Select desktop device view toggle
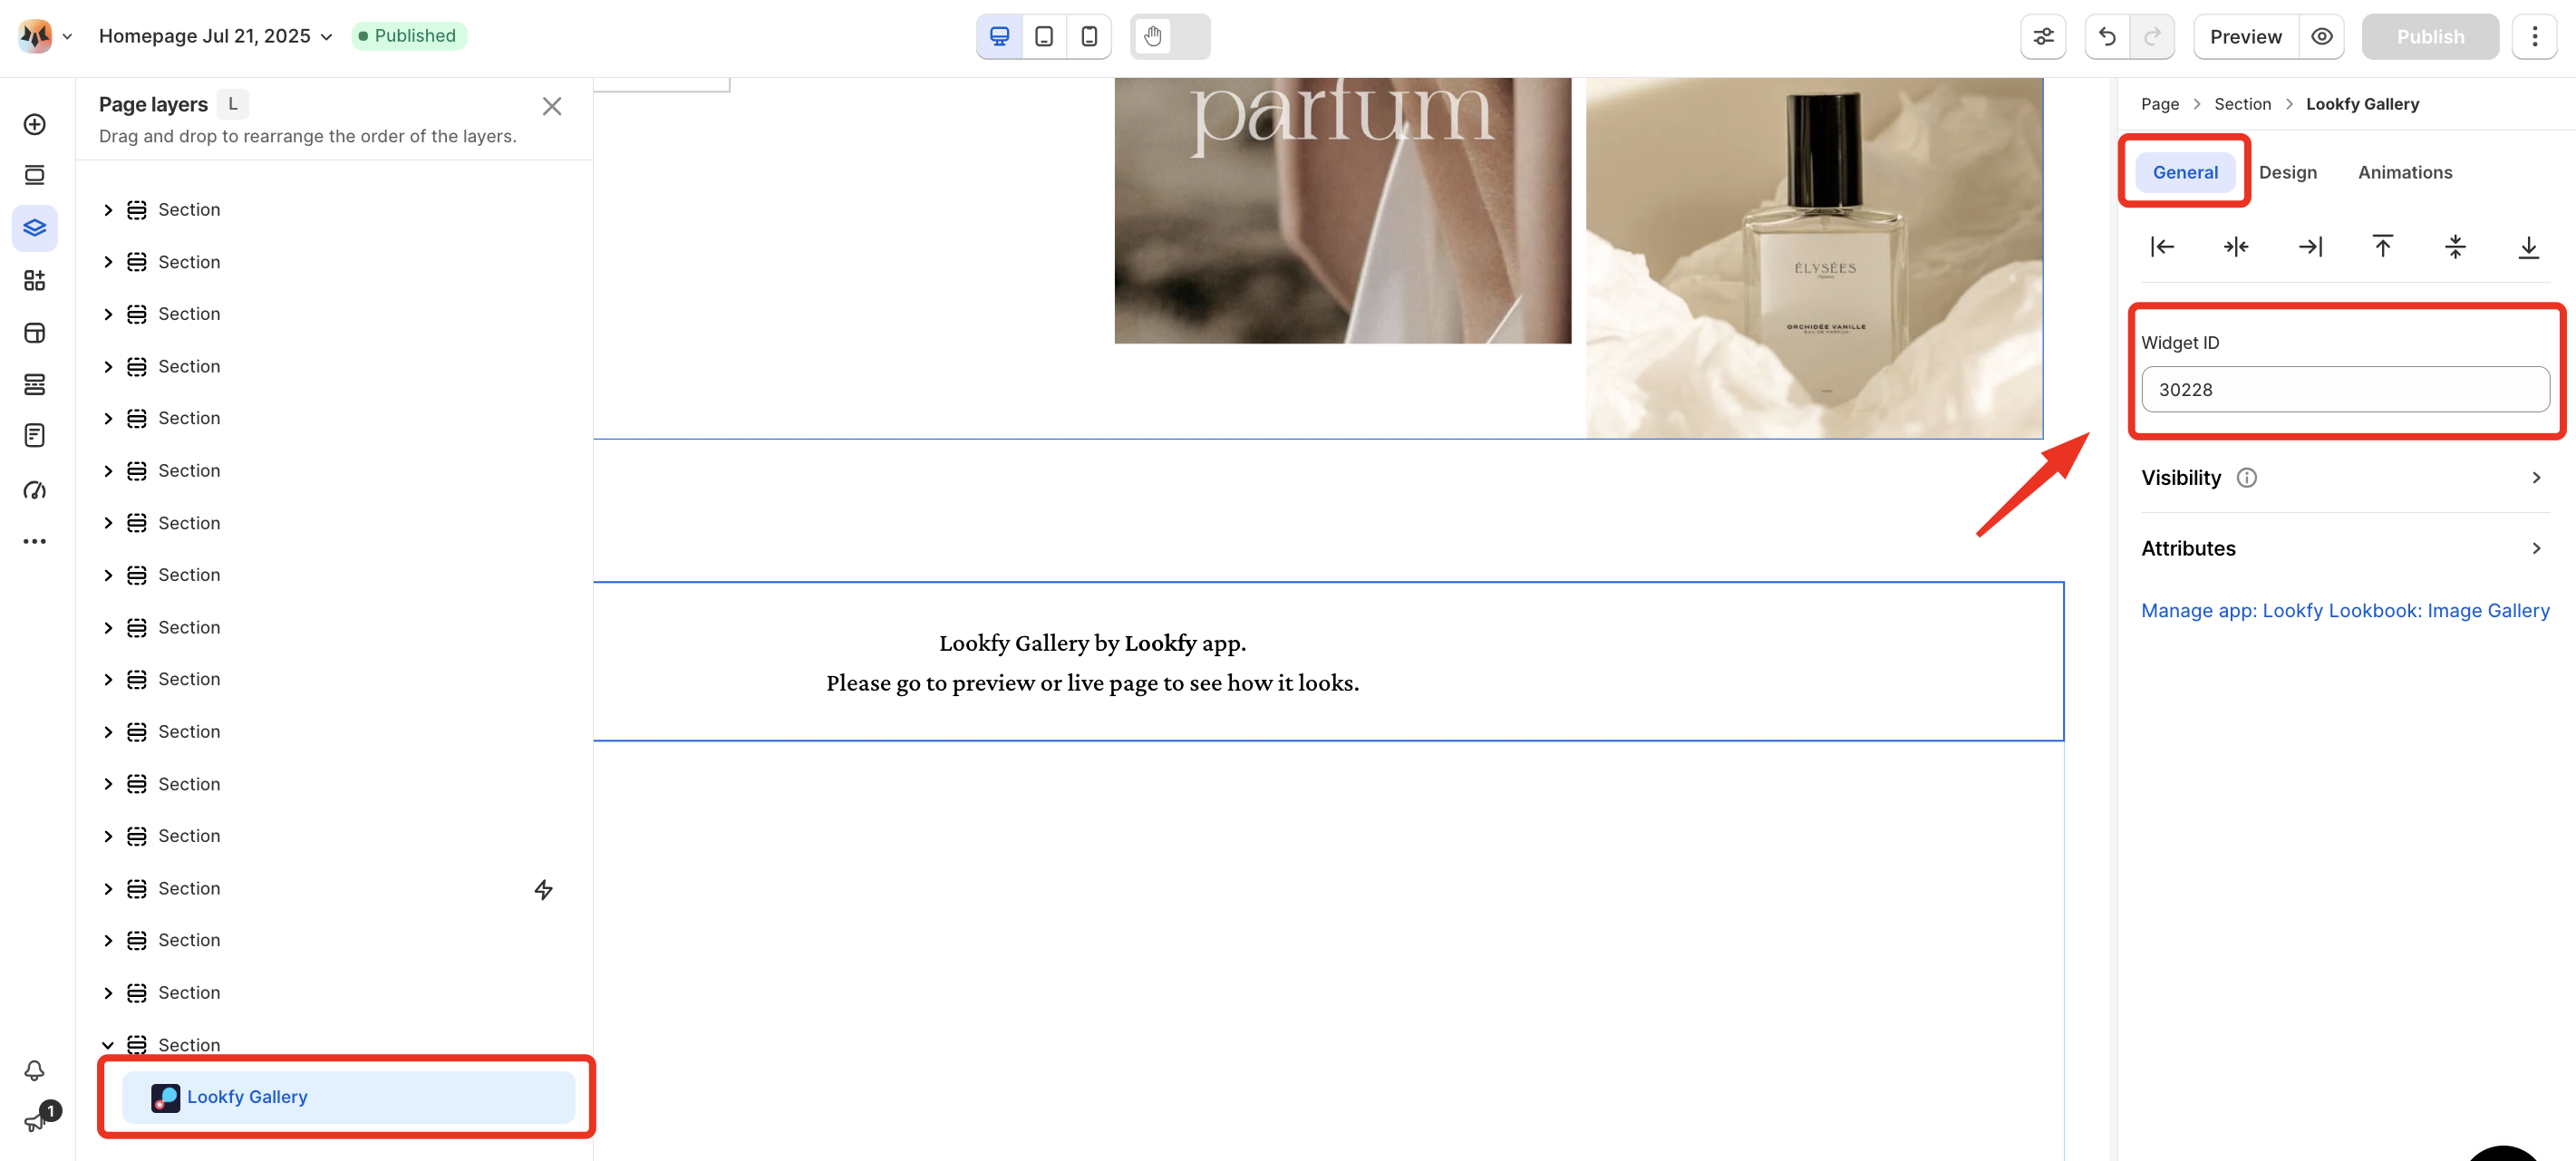Image resolution: width=2576 pixels, height=1161 pixels. (x=999, y=37)
